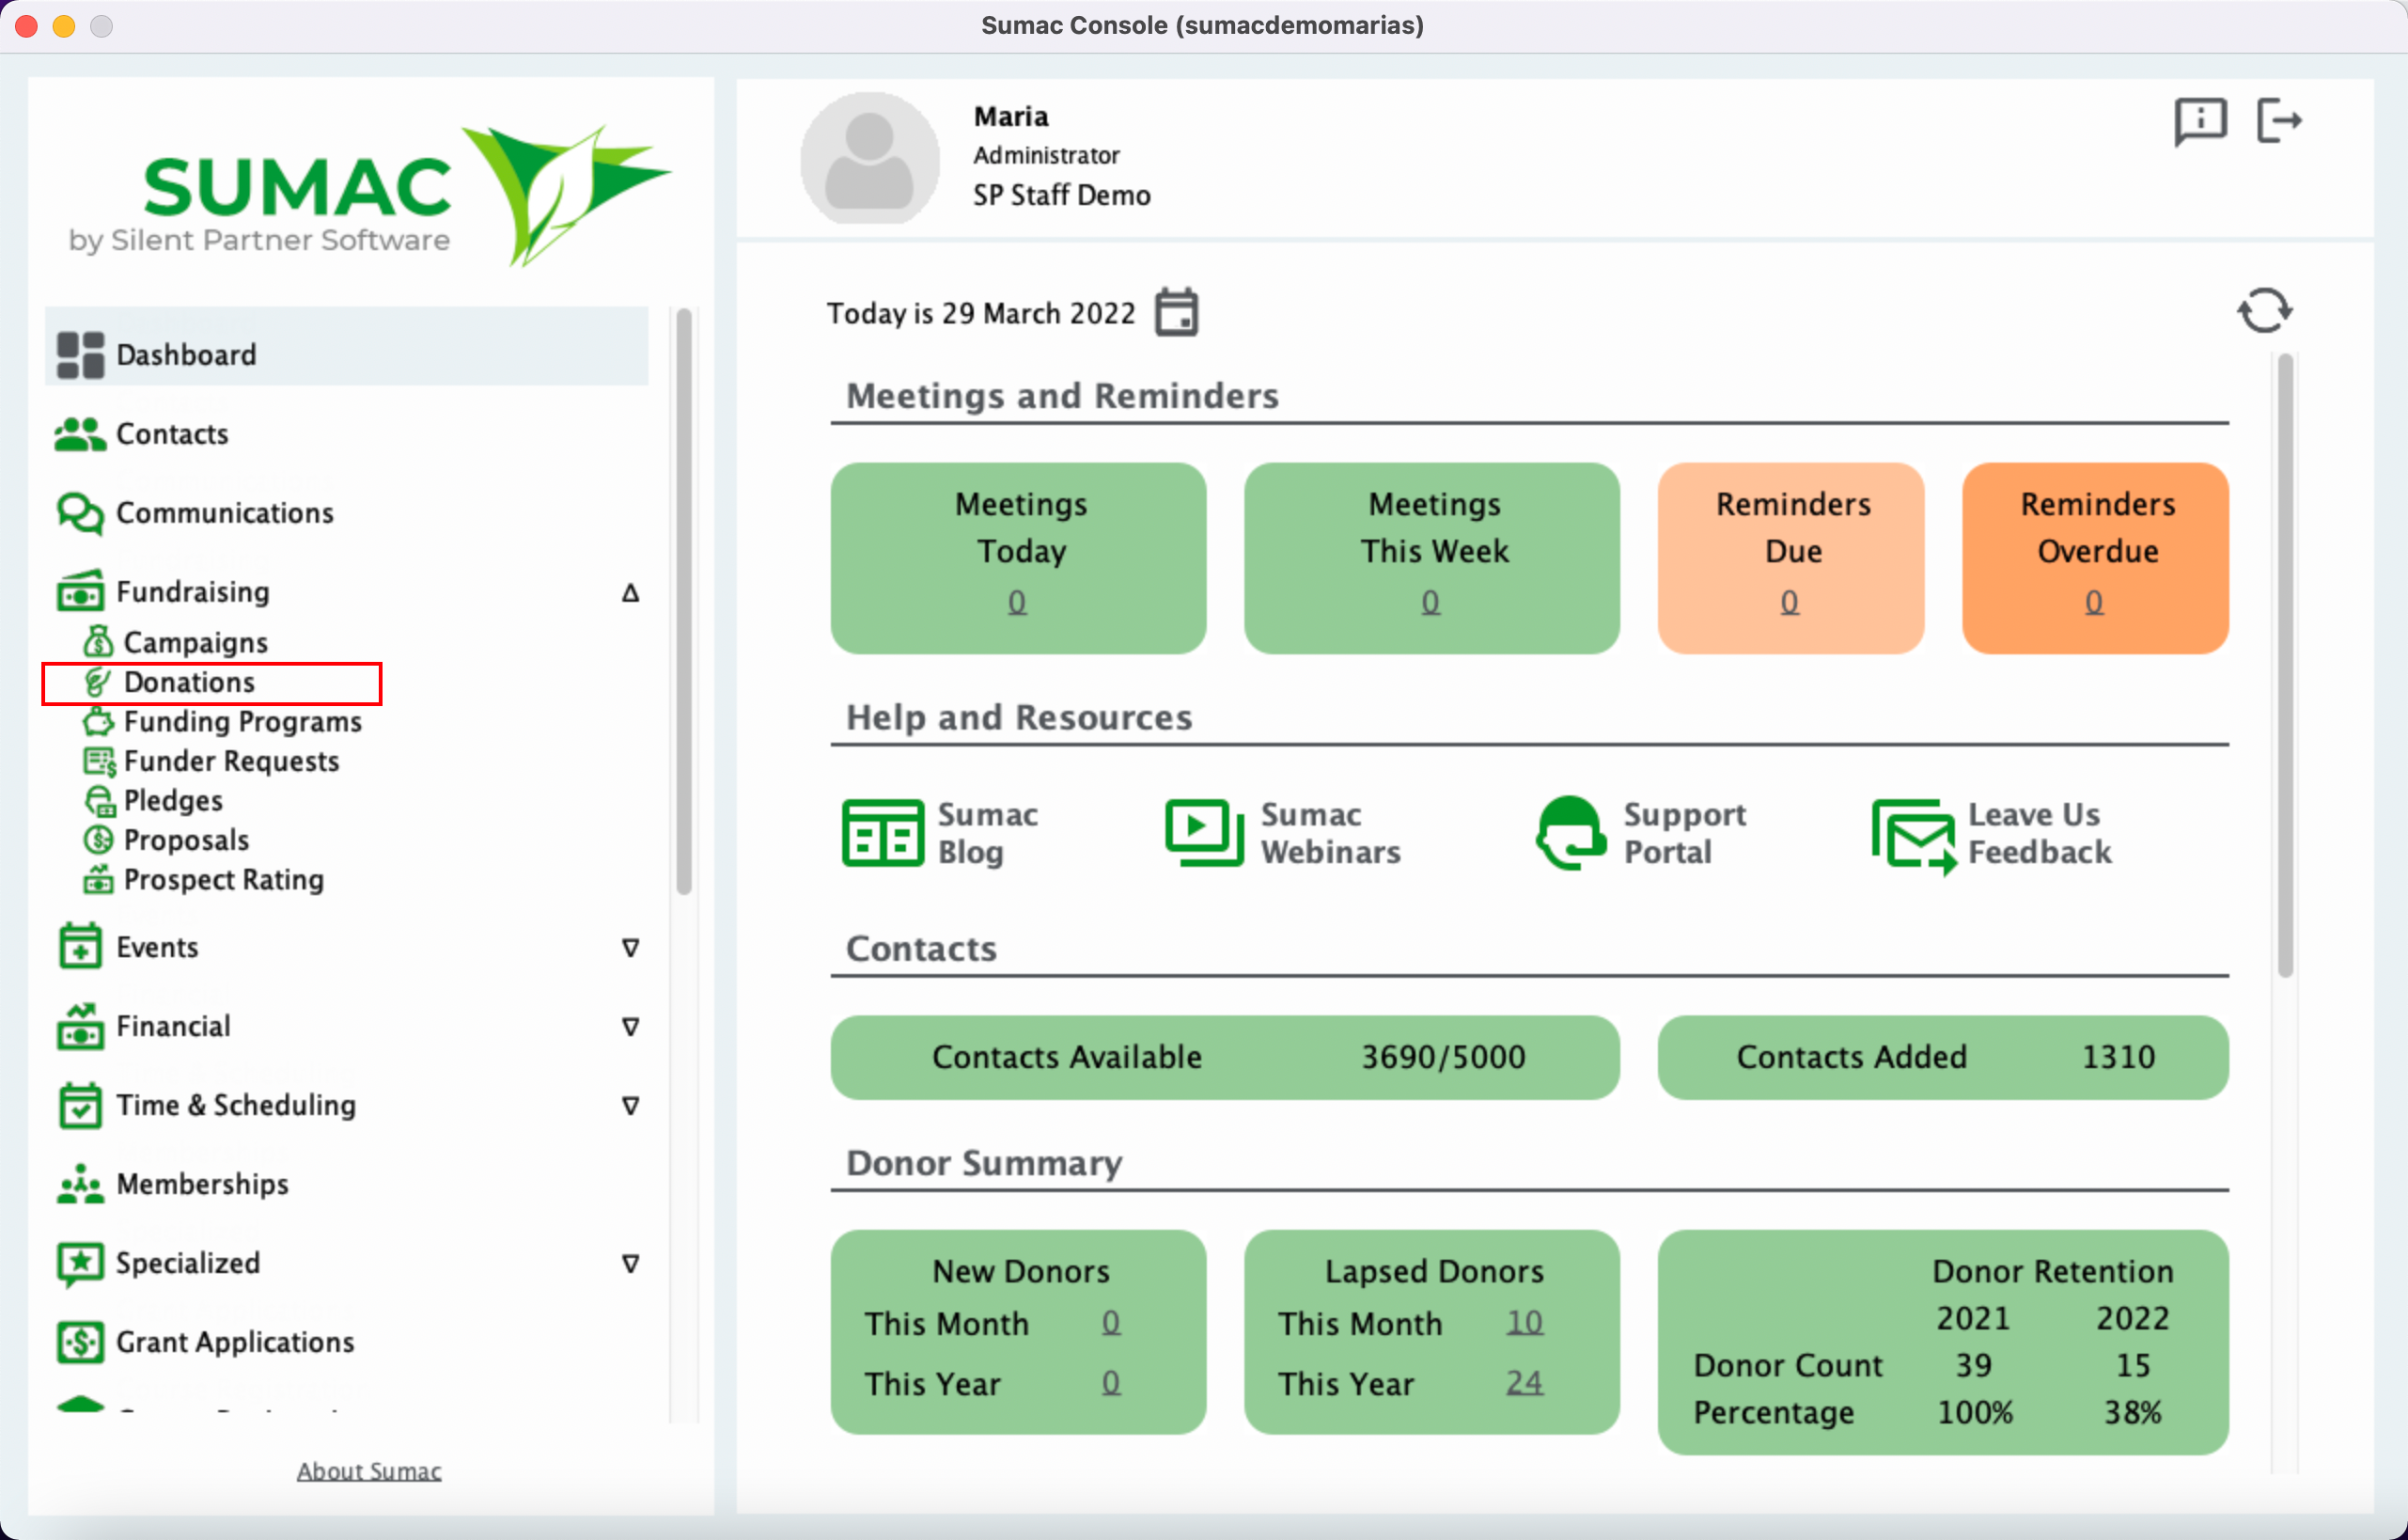Open the Sumac Blog icon
The width and height of the screenshot is (2408, 1540).
tap(883, 832)
